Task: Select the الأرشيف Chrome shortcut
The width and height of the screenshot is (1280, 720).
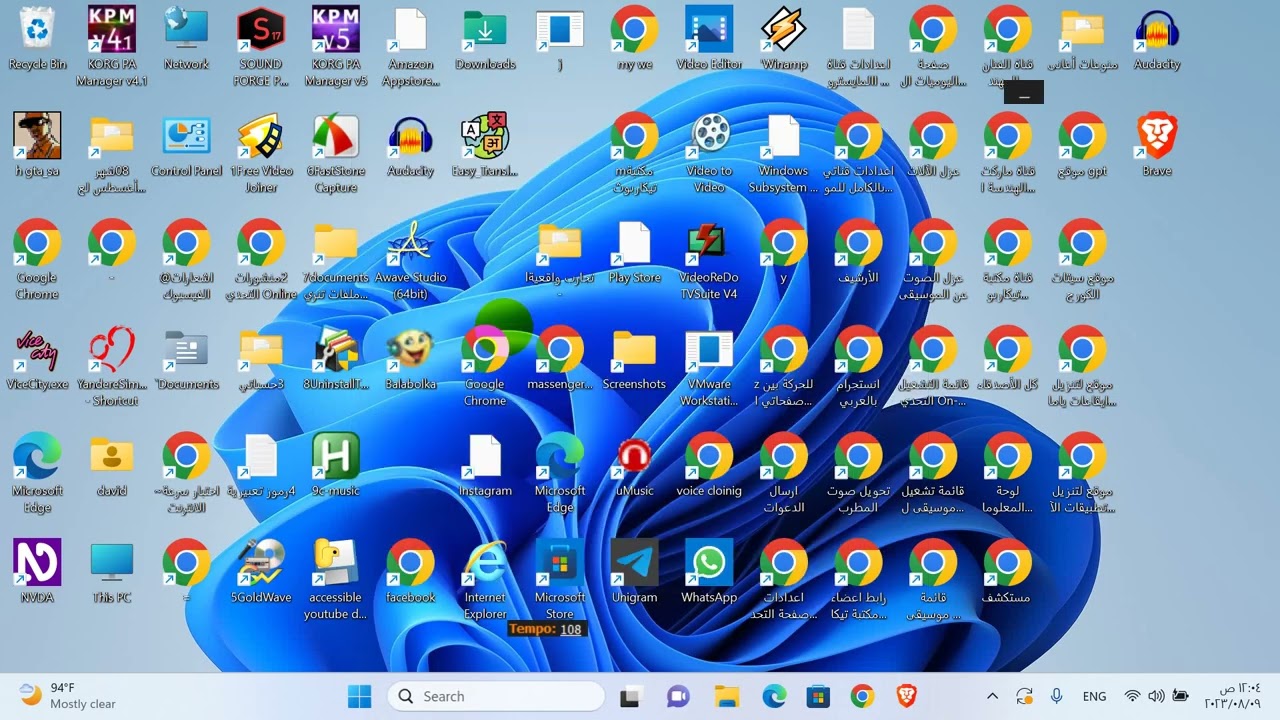Action: [858, 254]
